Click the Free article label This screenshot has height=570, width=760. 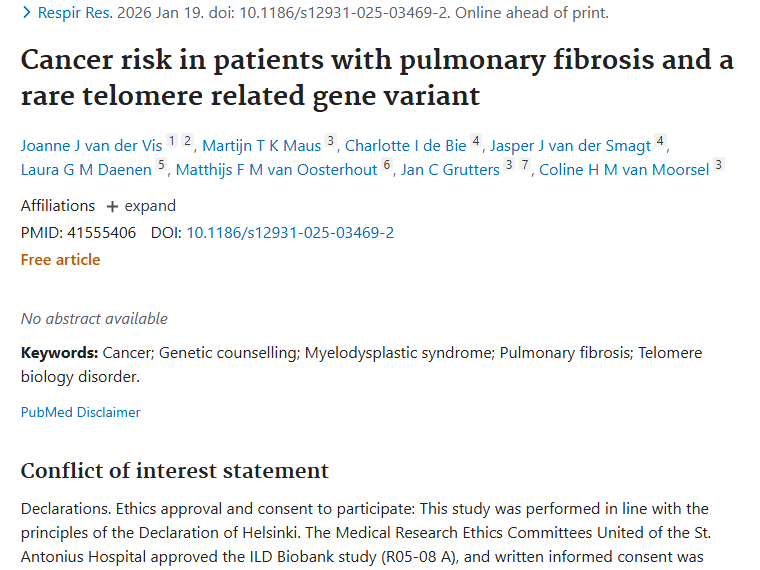coord(60,260)
